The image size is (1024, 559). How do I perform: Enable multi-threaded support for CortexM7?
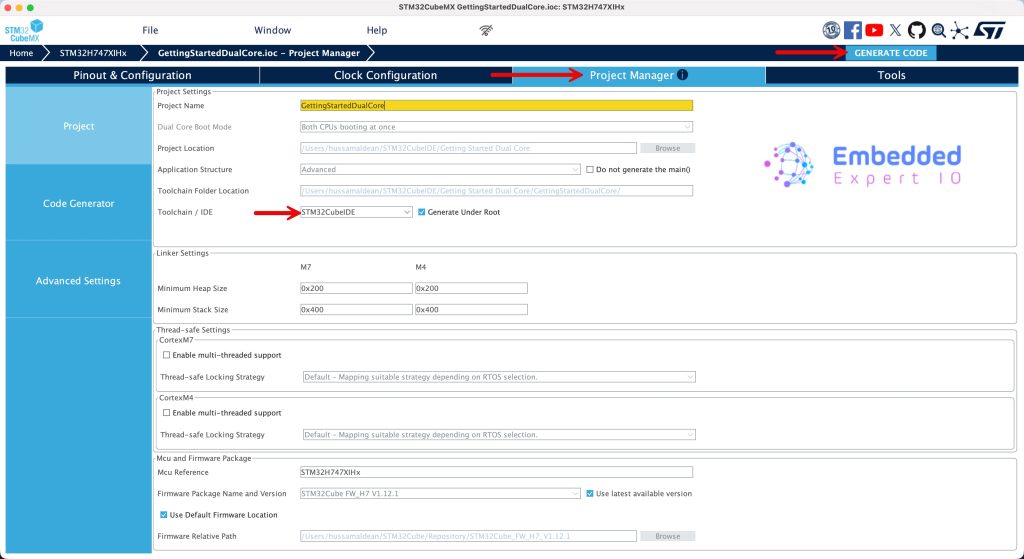(x=166, y=355)
